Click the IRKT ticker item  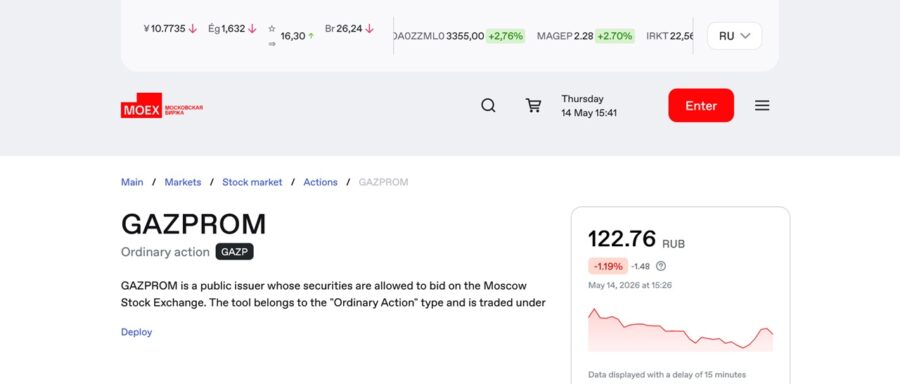pyautogui.click(x=670, y=36)
